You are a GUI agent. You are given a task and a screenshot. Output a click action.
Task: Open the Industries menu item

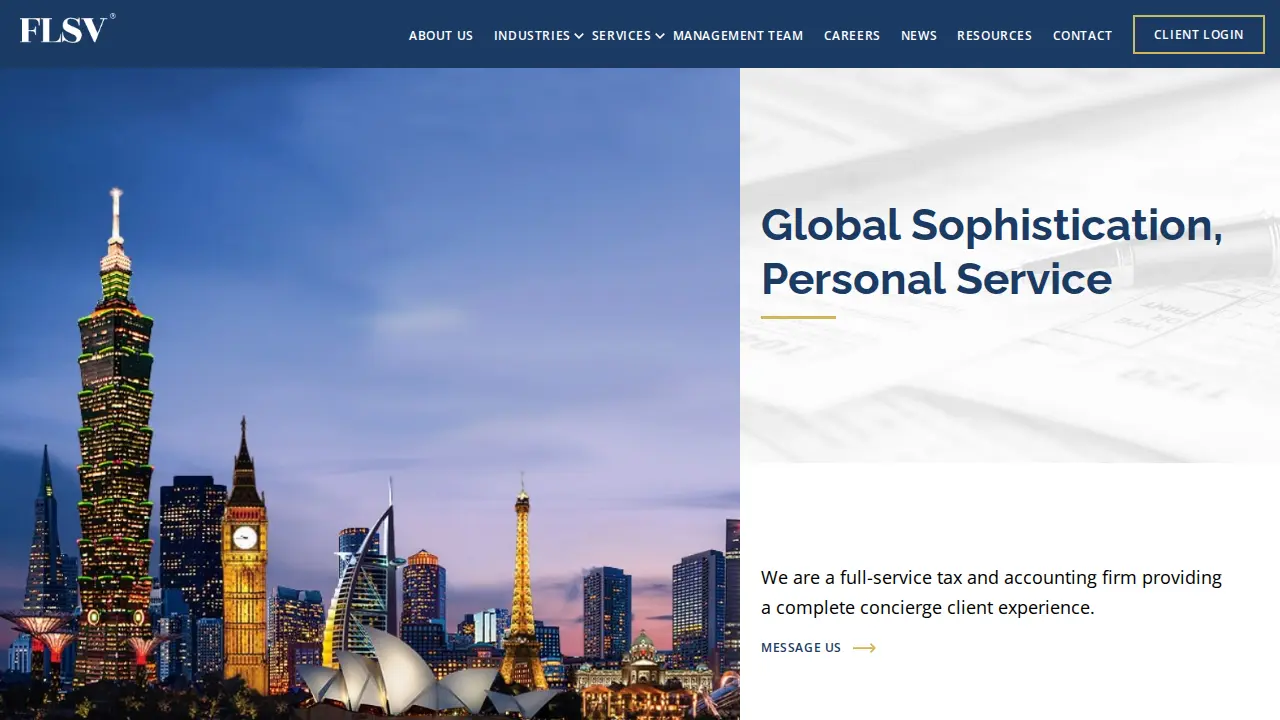tap(532, 35)
